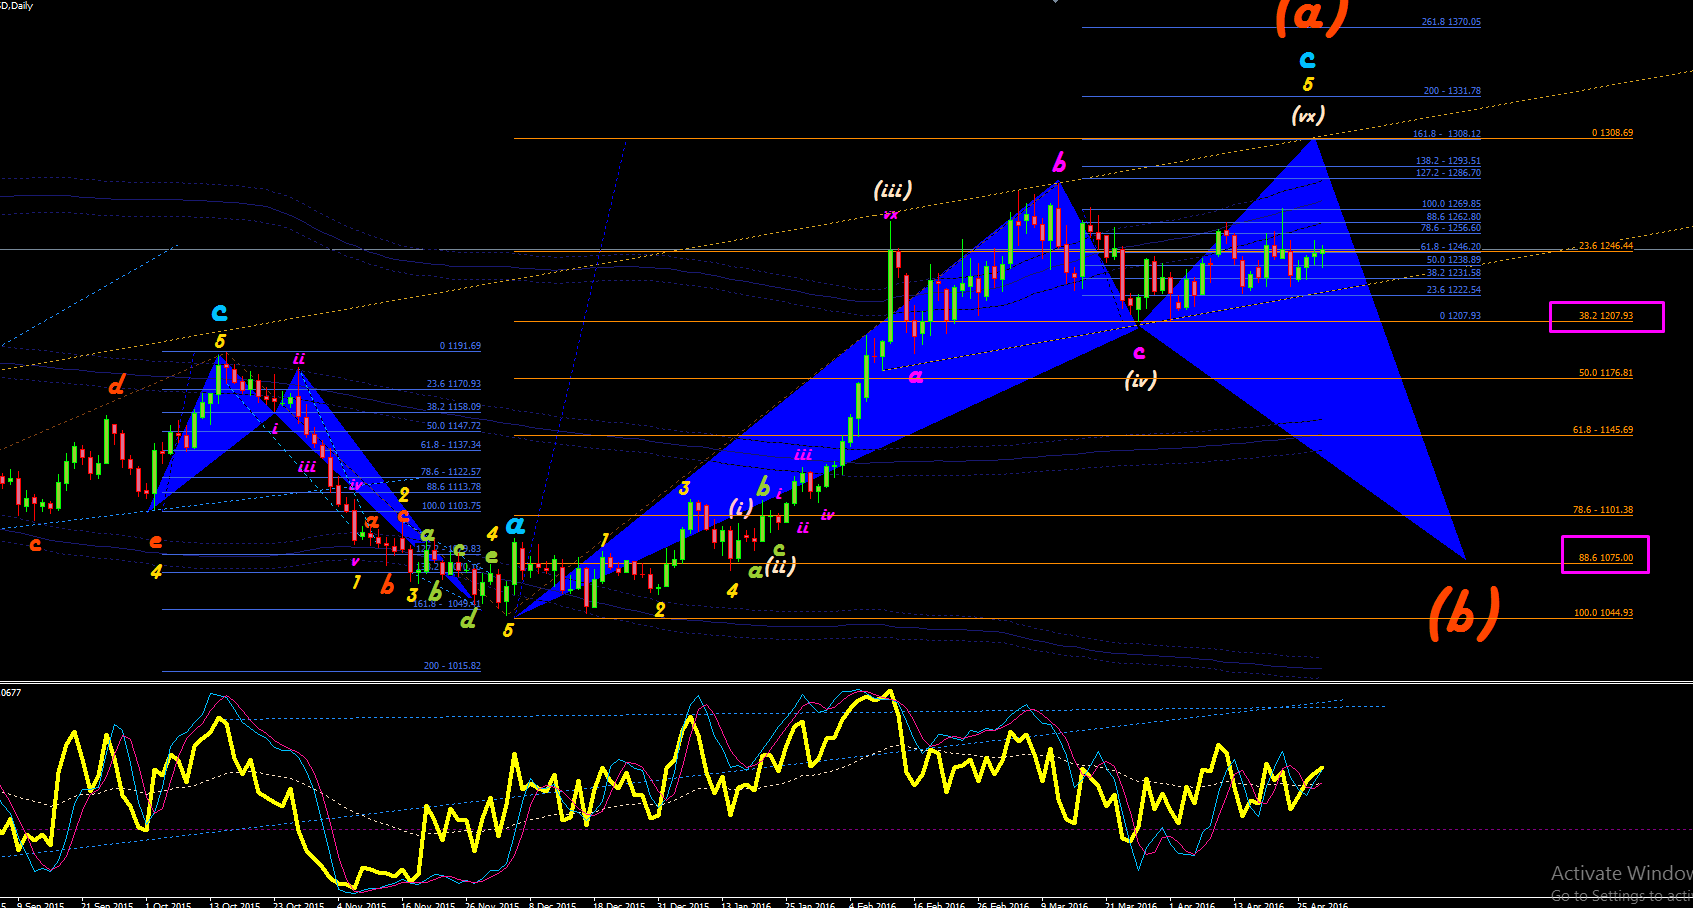
Task: Click the 4 Nov 2015 date marker
Action: point(361,904)
